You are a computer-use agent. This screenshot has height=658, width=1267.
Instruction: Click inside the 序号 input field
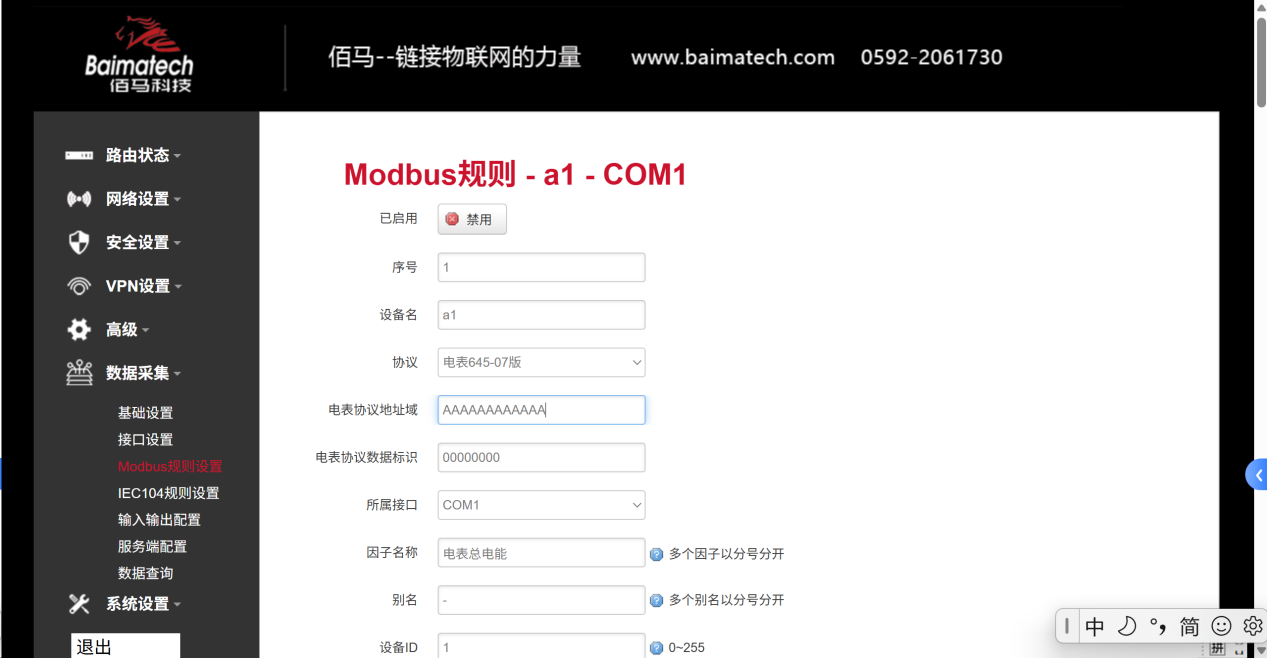(540, 267)
